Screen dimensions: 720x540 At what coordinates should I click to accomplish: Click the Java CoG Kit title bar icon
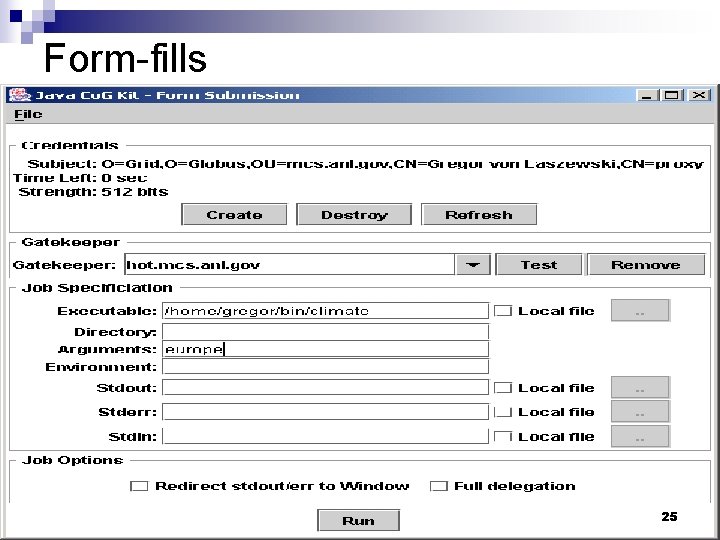(x=20, y=95)
